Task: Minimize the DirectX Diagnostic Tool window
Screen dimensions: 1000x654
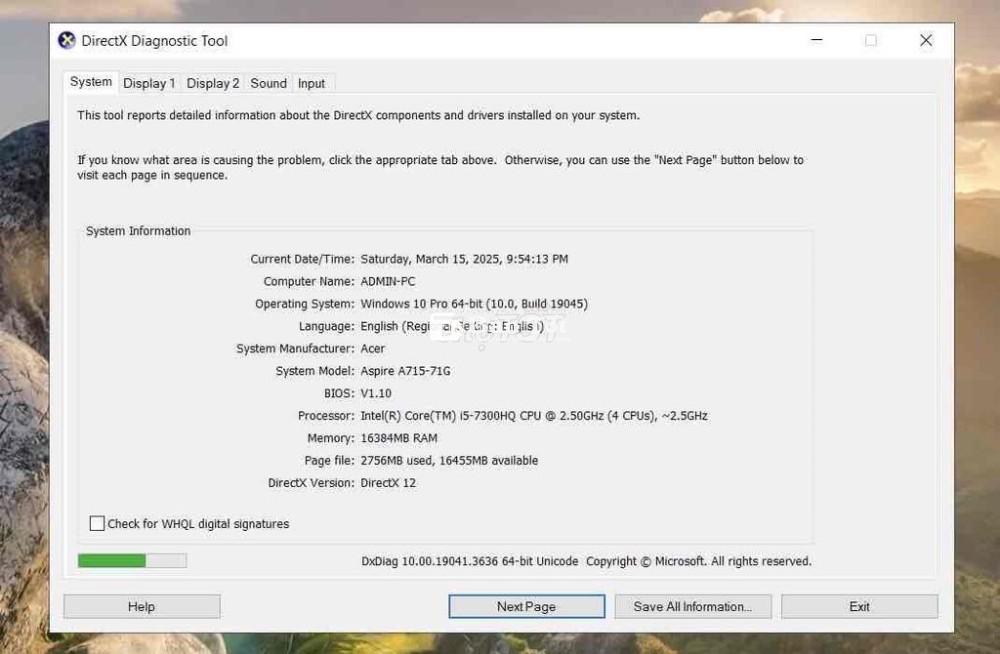Action: click(x=816, y=40)
